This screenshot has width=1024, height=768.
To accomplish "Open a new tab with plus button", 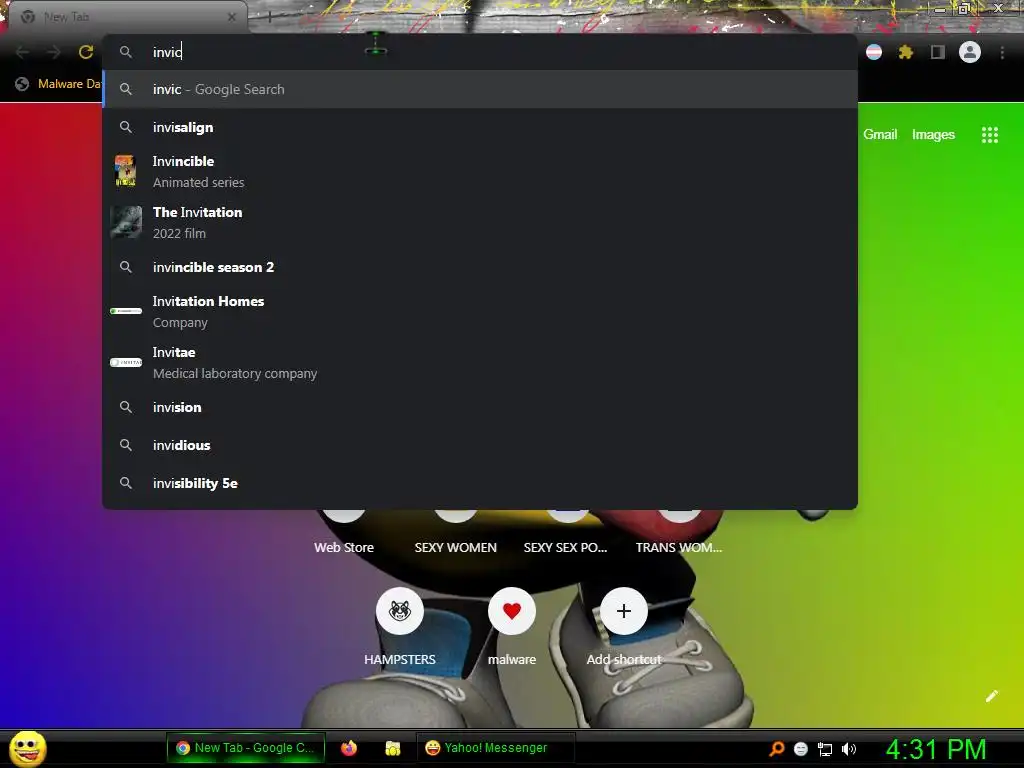I will (x=269, y=17).
